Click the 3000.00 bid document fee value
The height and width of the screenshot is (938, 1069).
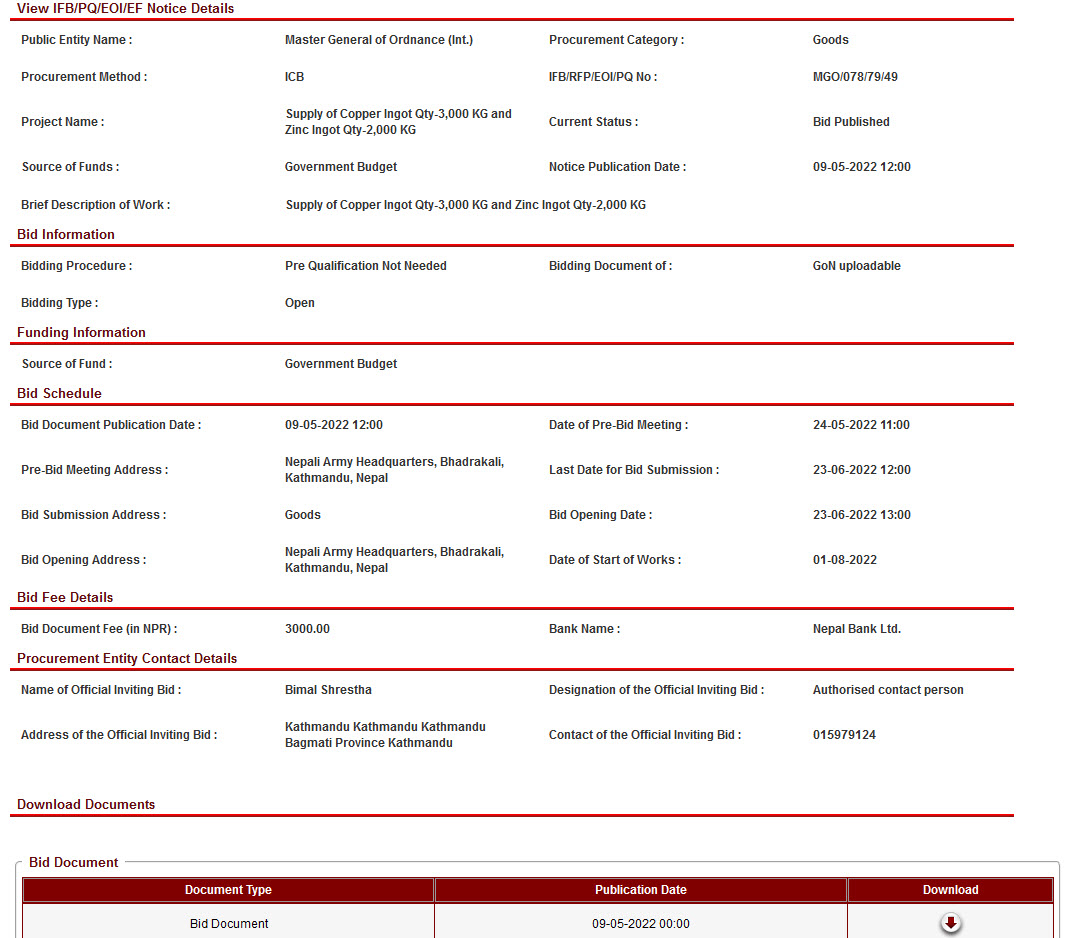tap(307, 629)
